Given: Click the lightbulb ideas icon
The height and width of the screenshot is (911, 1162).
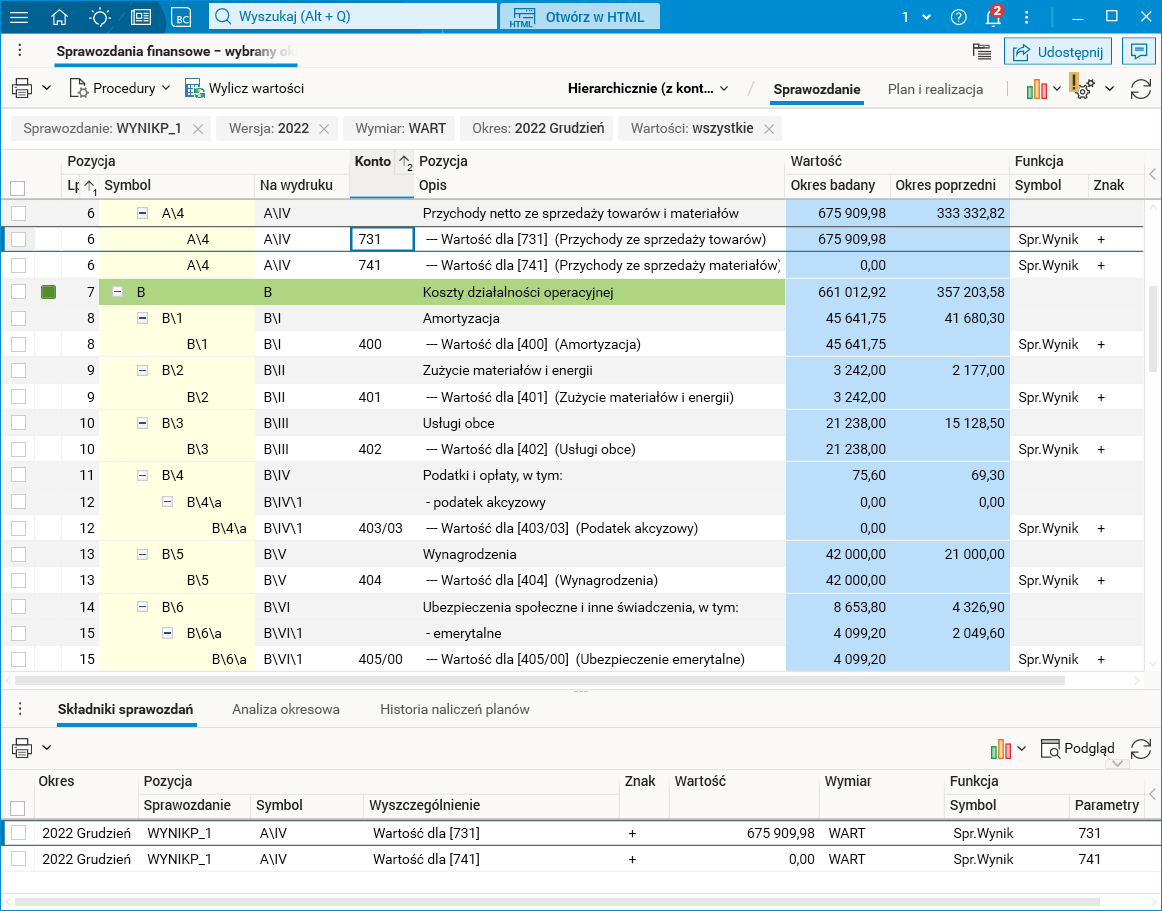Looking at the screenshot, I should [x=99, y=17].
